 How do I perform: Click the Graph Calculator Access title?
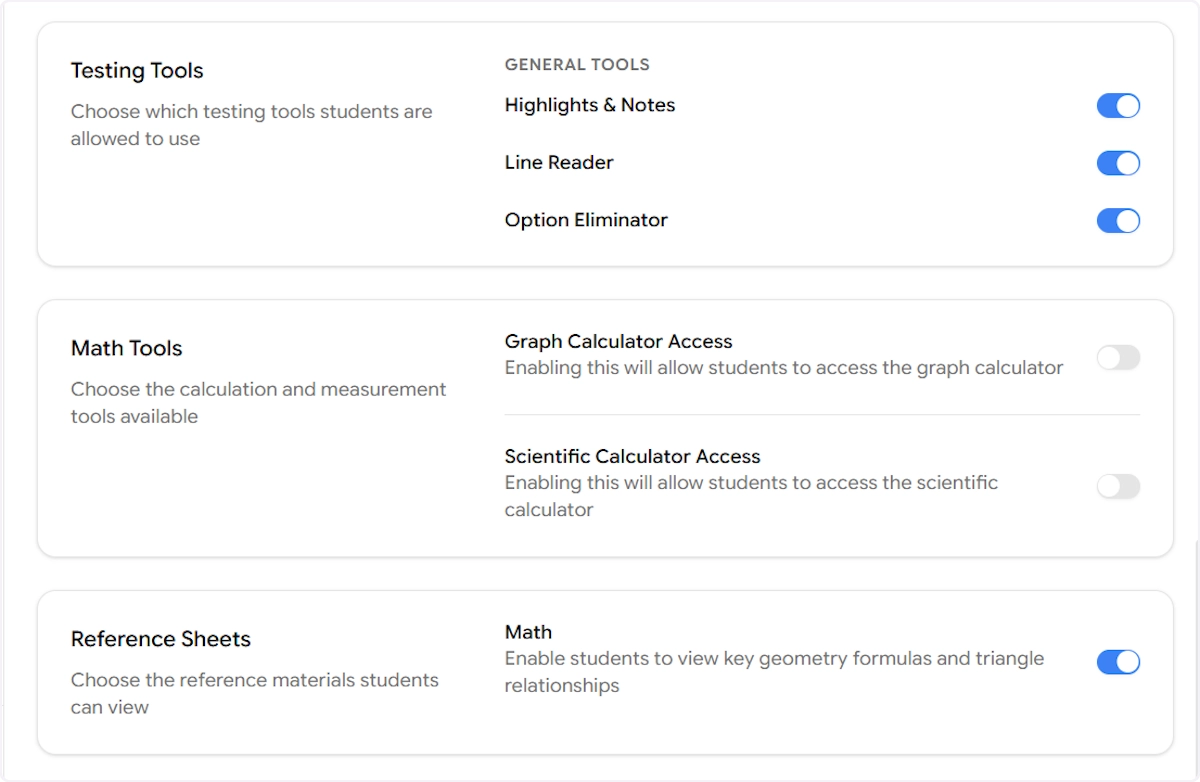618,341
